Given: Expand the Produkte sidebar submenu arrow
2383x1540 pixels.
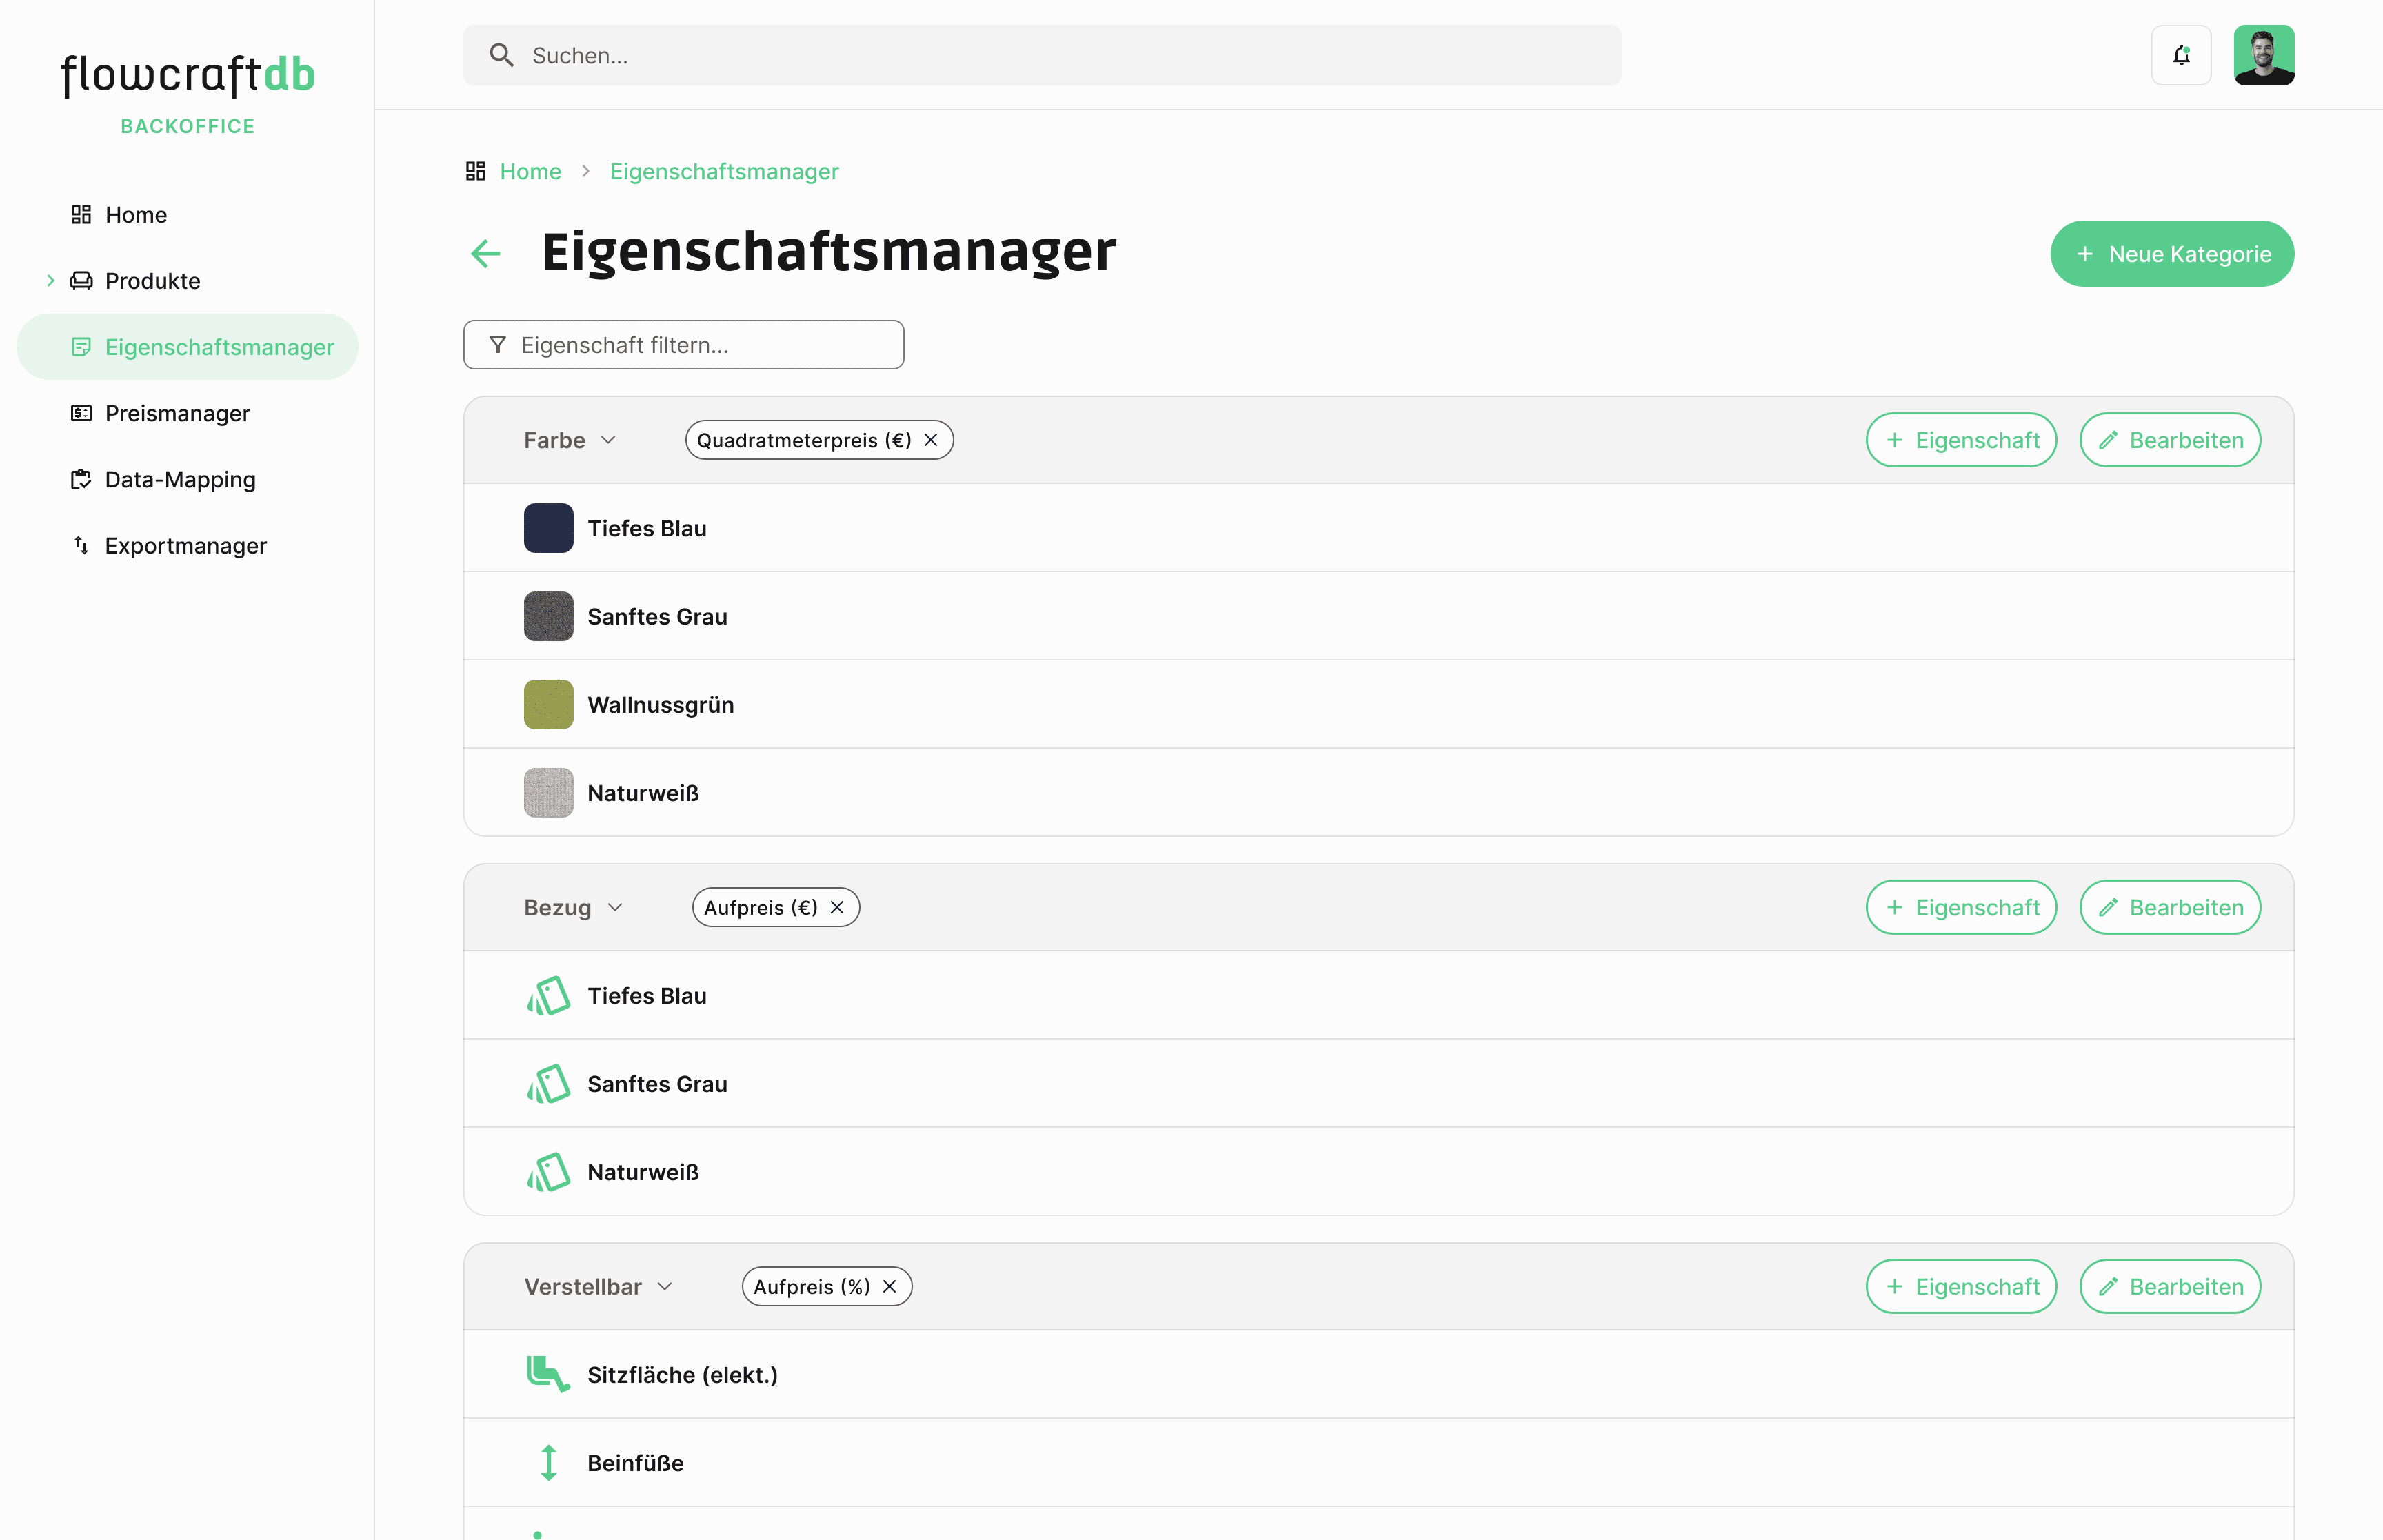Looking at the screenshot, I should [51, 281].
